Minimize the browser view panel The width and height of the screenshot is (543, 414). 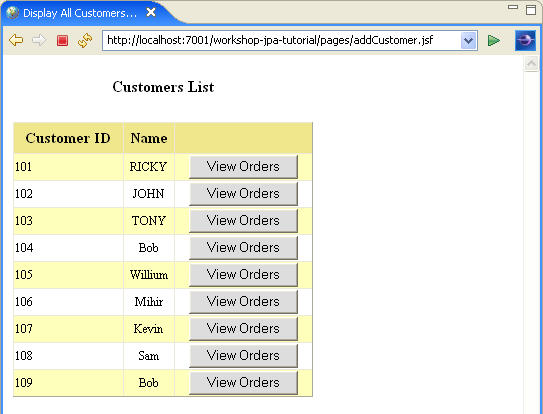pos(513,7)
